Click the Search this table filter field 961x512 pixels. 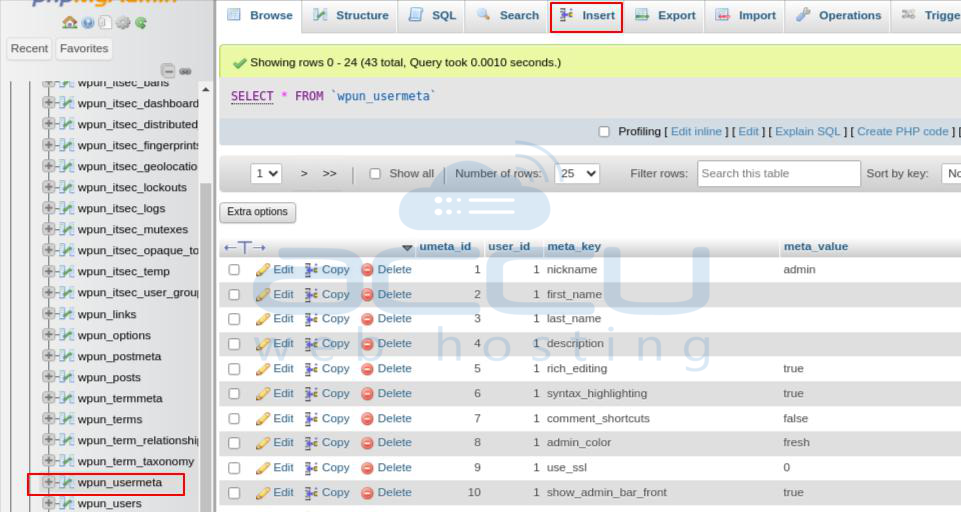coord(778,174)
